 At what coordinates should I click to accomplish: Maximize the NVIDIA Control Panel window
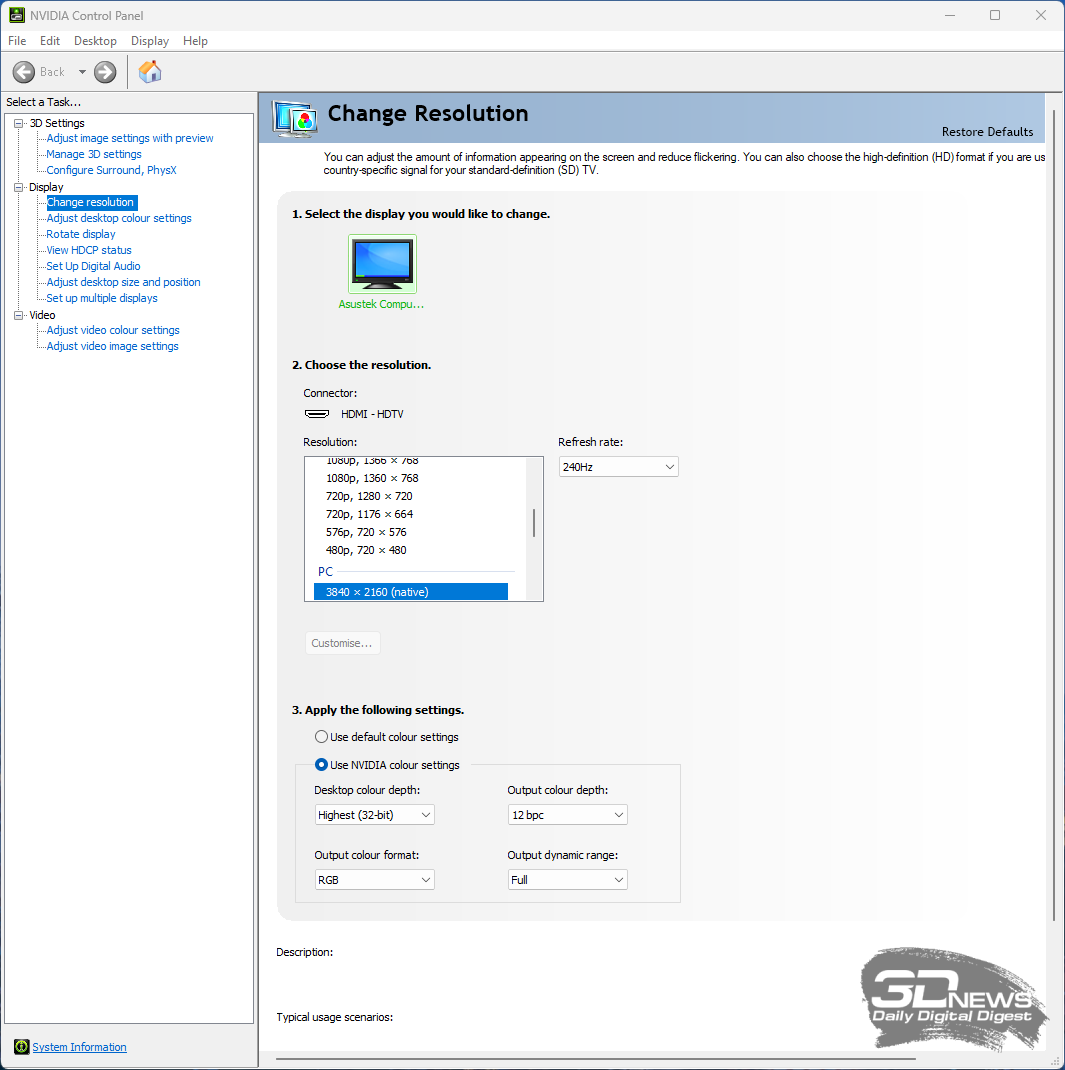tap(995, 15)
